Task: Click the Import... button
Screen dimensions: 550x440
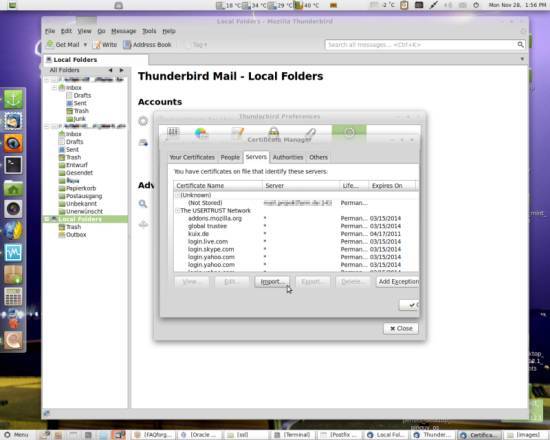Action: 272,282
